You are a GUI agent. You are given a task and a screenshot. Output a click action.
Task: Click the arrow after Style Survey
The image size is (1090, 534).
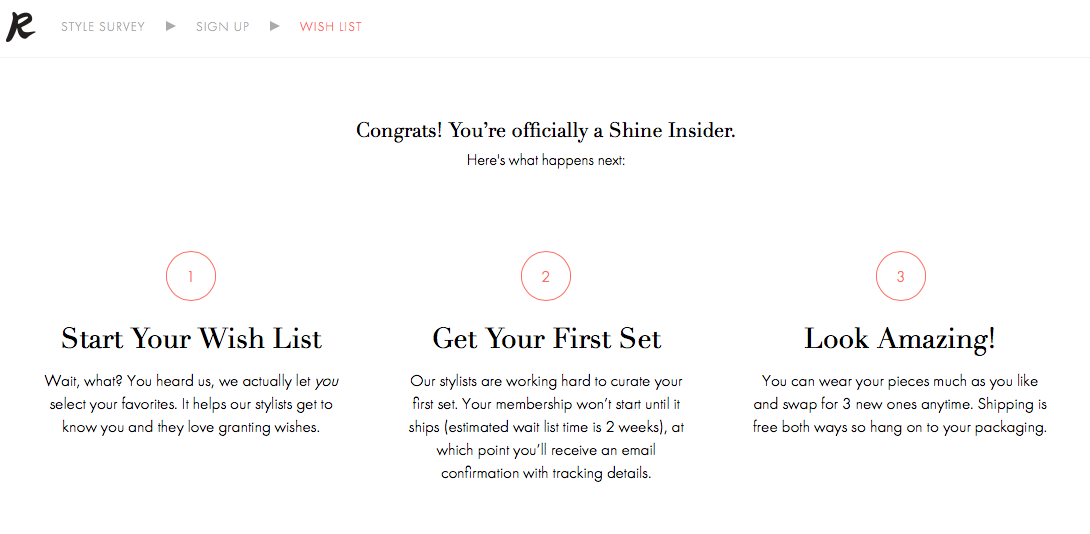coord(171,26)
